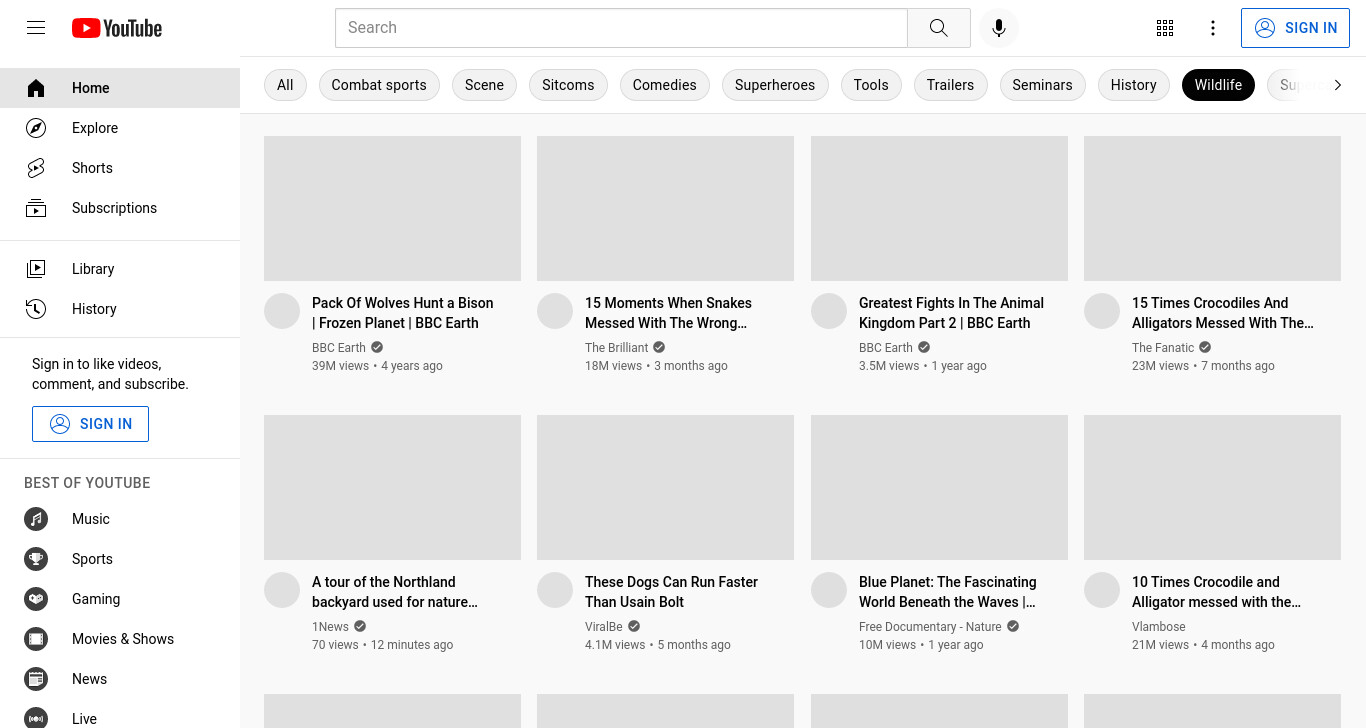
Task: Open These Dogs Can Run Faster title
Action: point(672,592)
